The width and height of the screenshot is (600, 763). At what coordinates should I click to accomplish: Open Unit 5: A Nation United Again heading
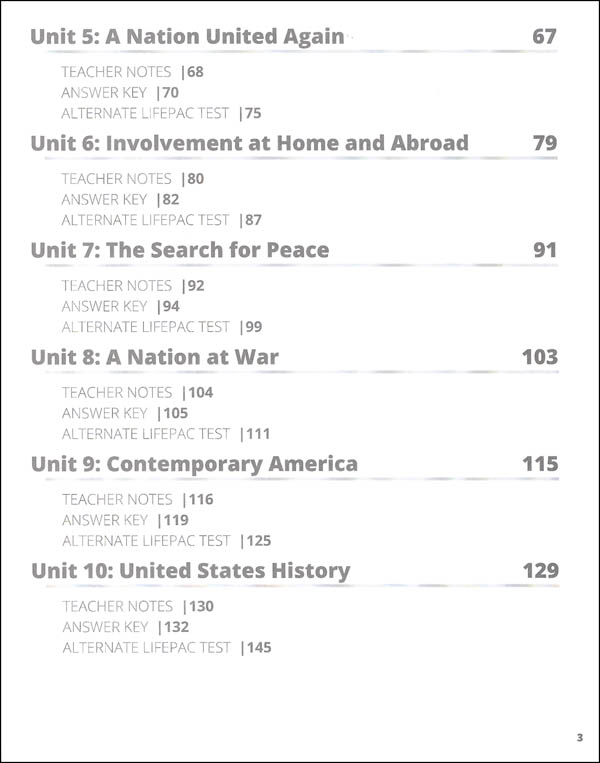187,37
